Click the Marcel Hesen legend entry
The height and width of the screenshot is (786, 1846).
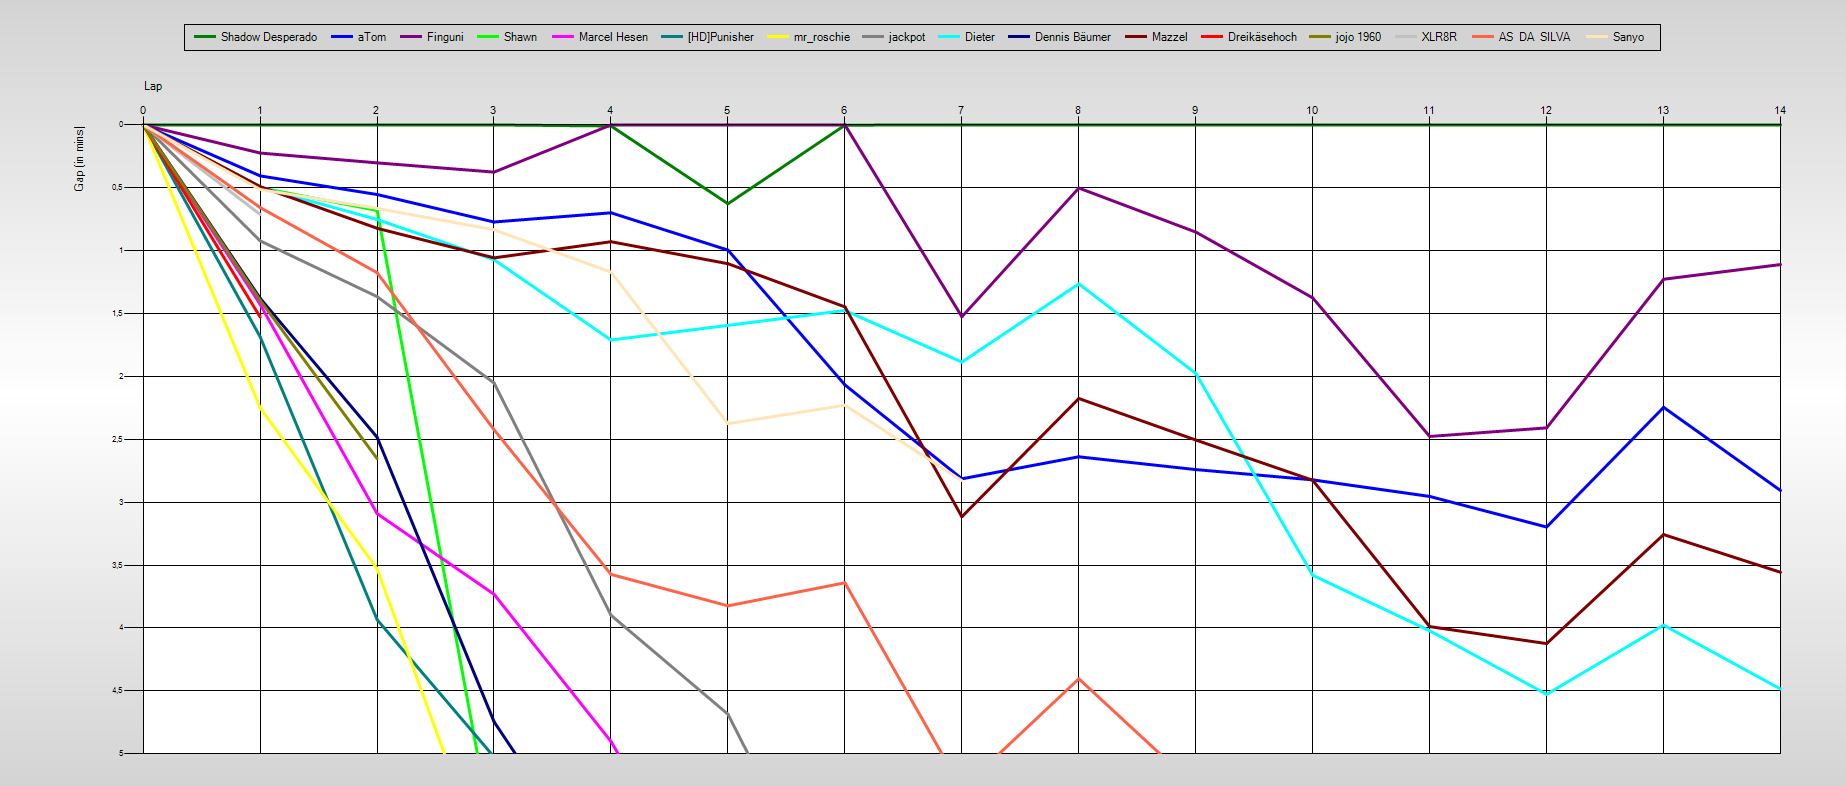point(613,37)
